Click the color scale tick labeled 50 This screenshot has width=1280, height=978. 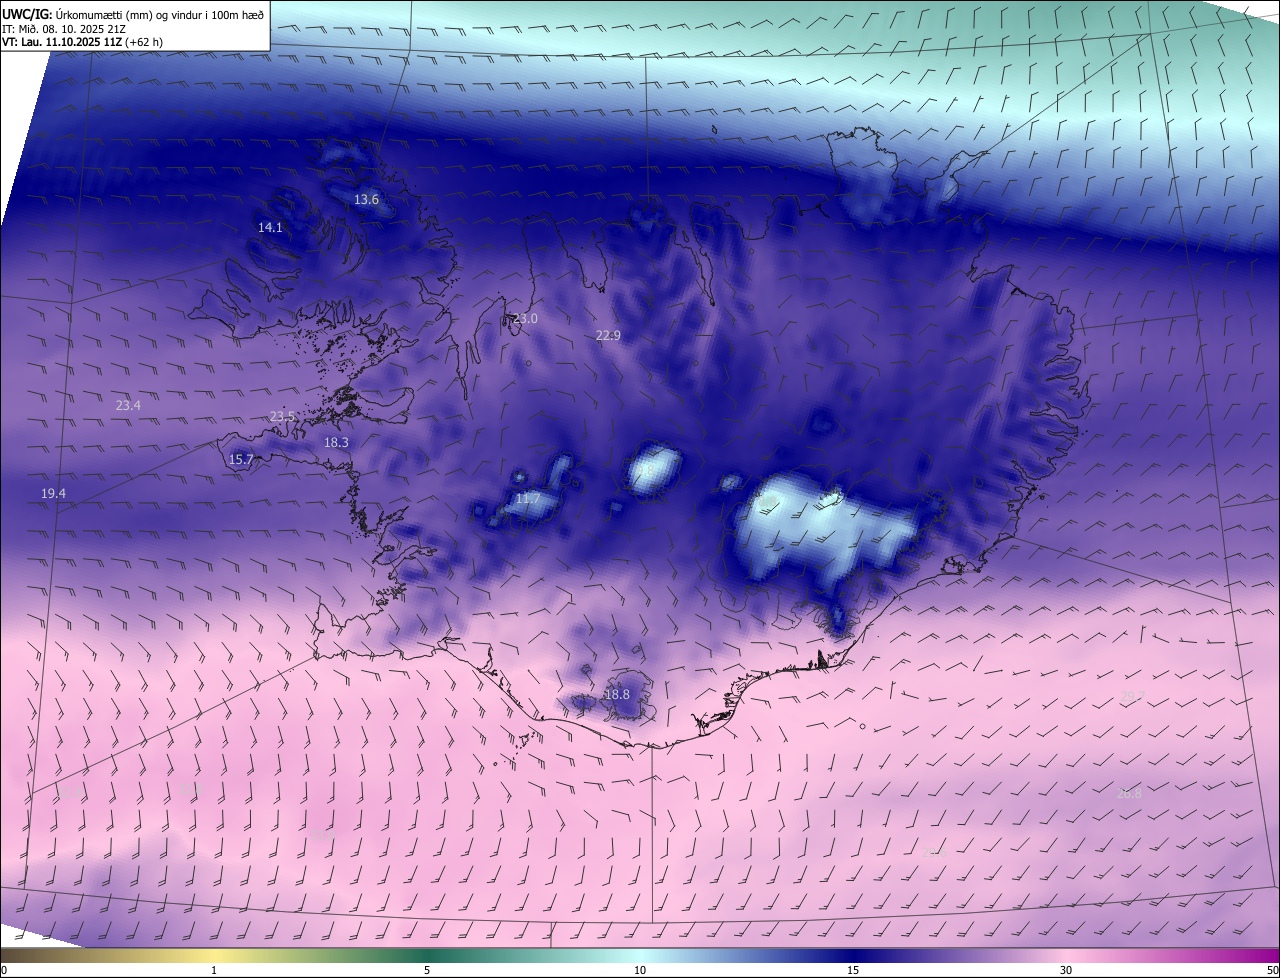point(1272,970)
